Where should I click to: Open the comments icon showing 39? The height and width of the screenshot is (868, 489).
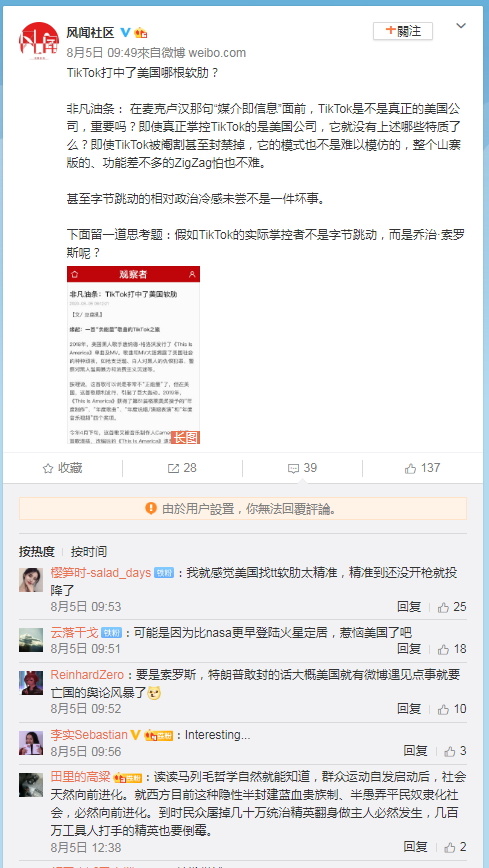coord(302,468)
